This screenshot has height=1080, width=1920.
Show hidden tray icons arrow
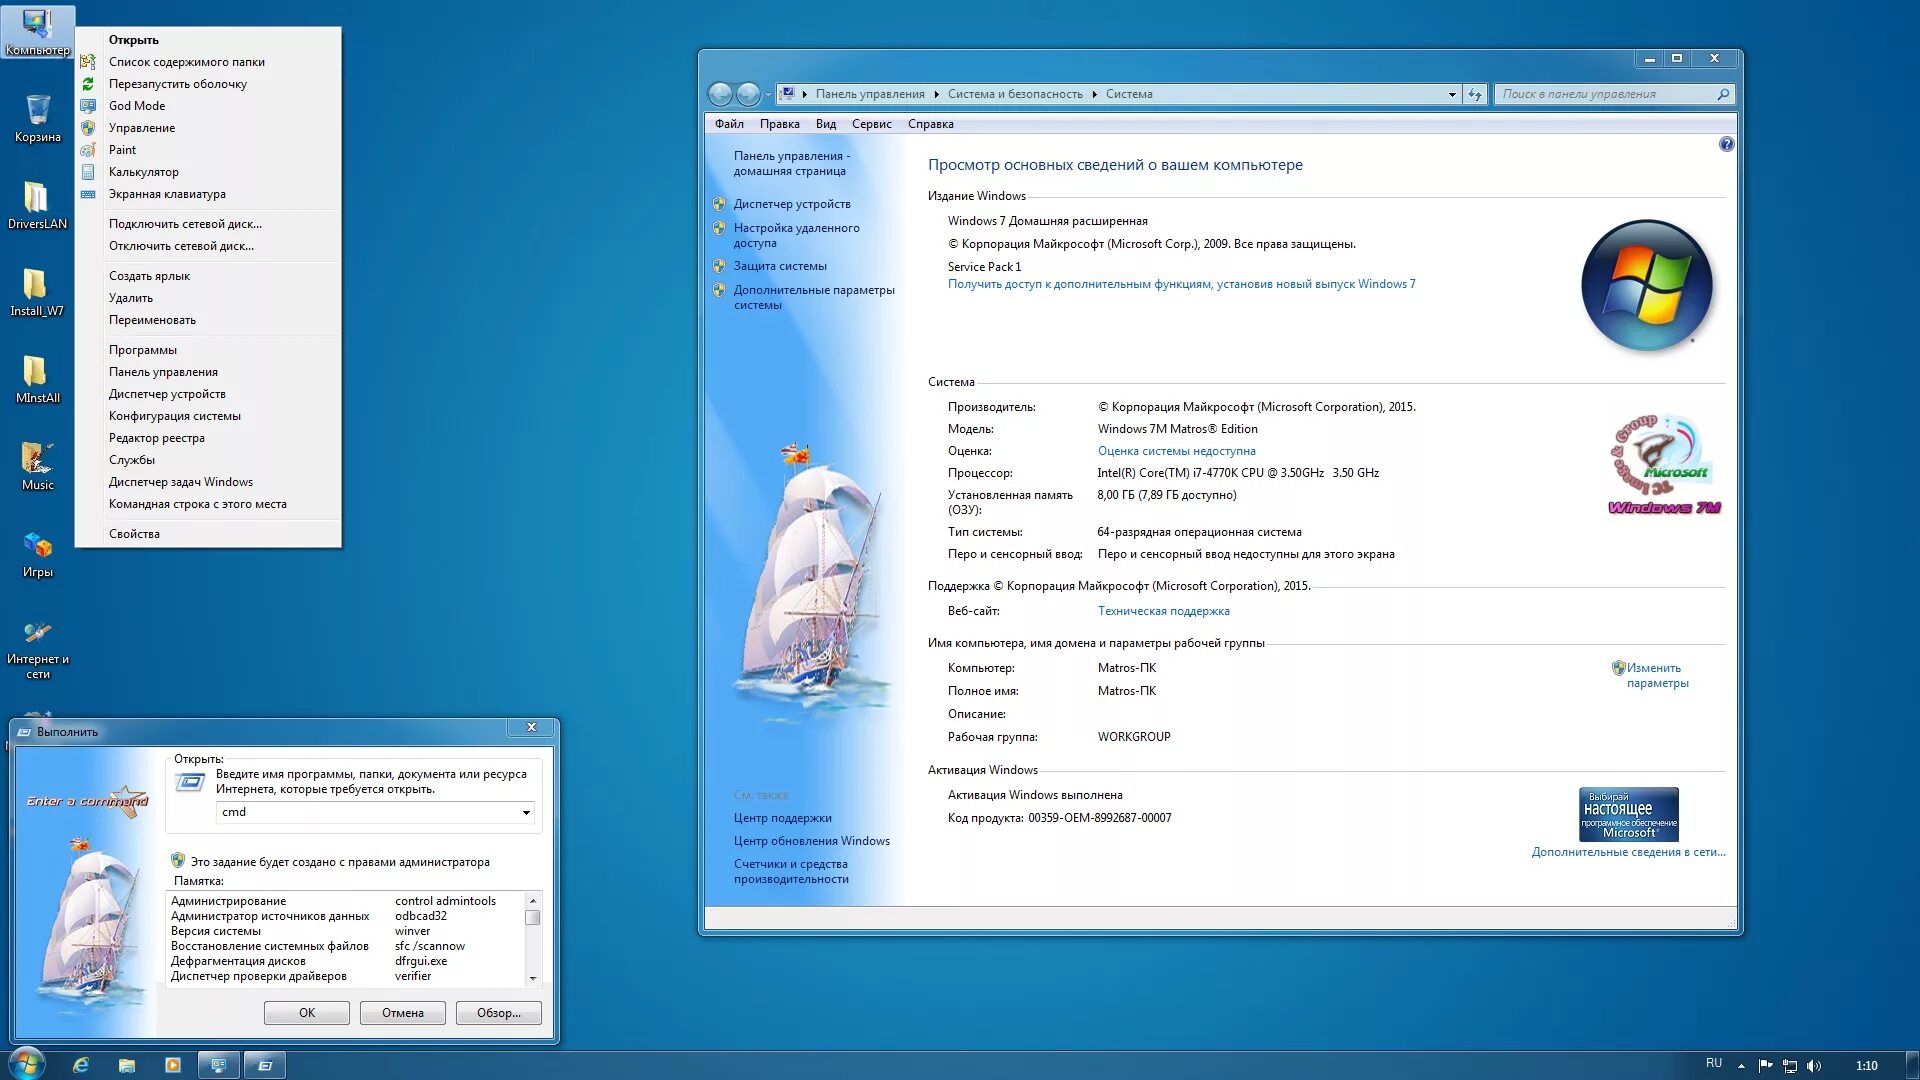pos(1741,1066)
